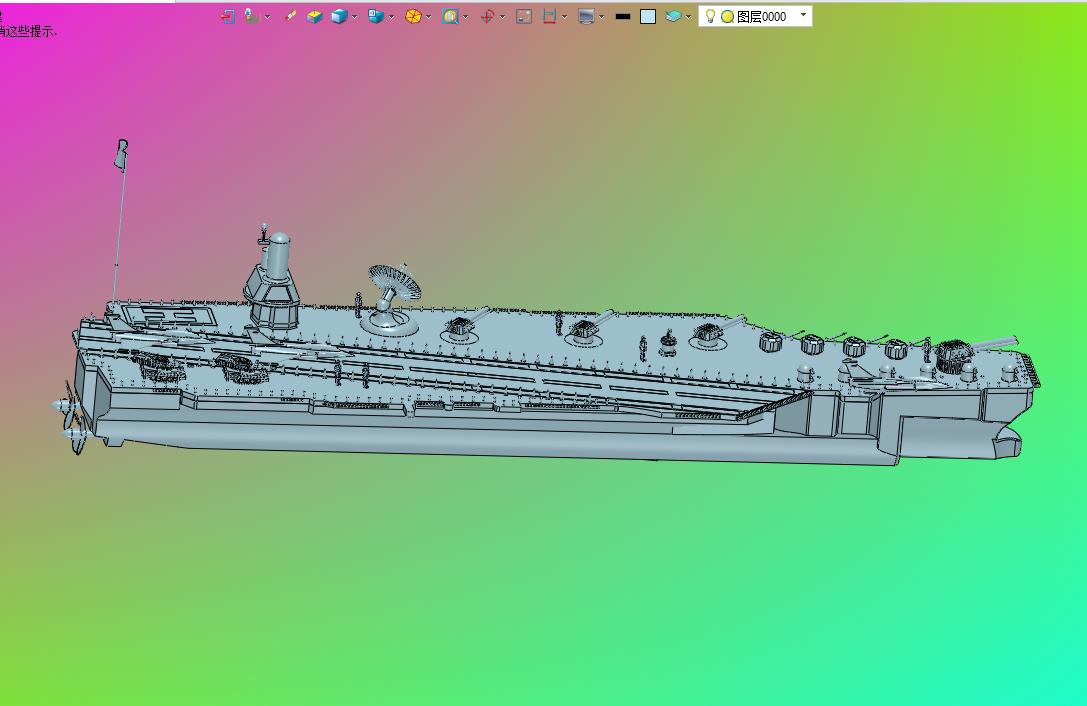Click the teal layers stack icon
The width and height of the screenshot is (1087, 706).
[x=672, y=17]
